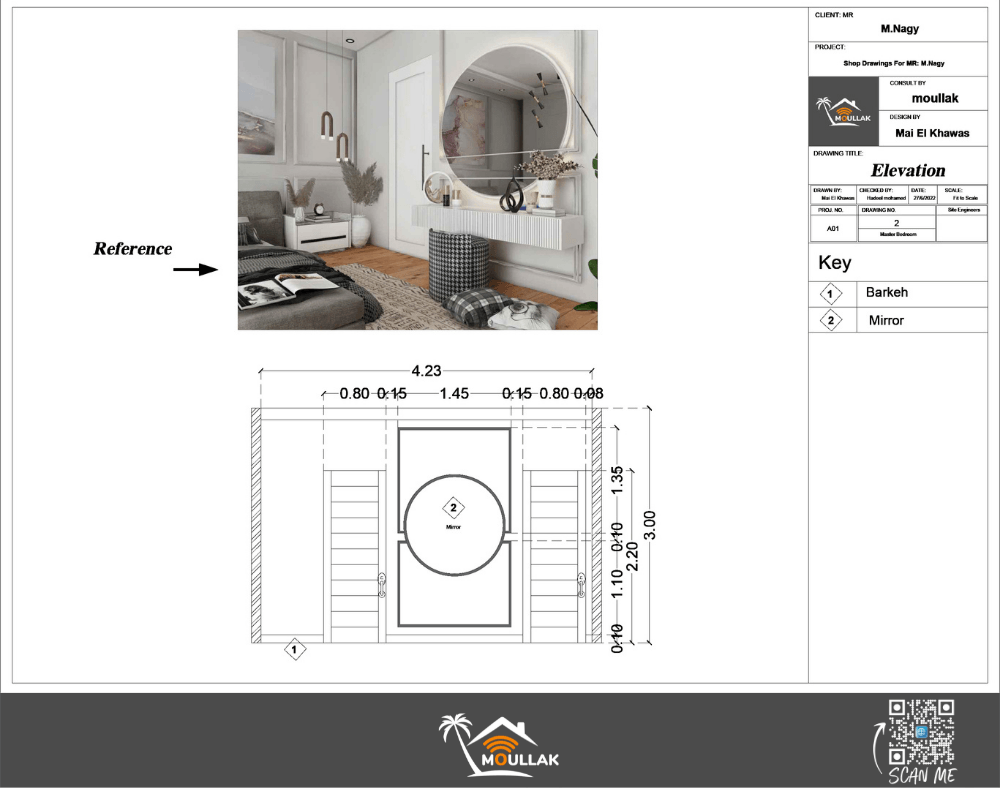Click the left door handle in the elevation
This screenshot has width=1000, height=788.
pos(381,584)
